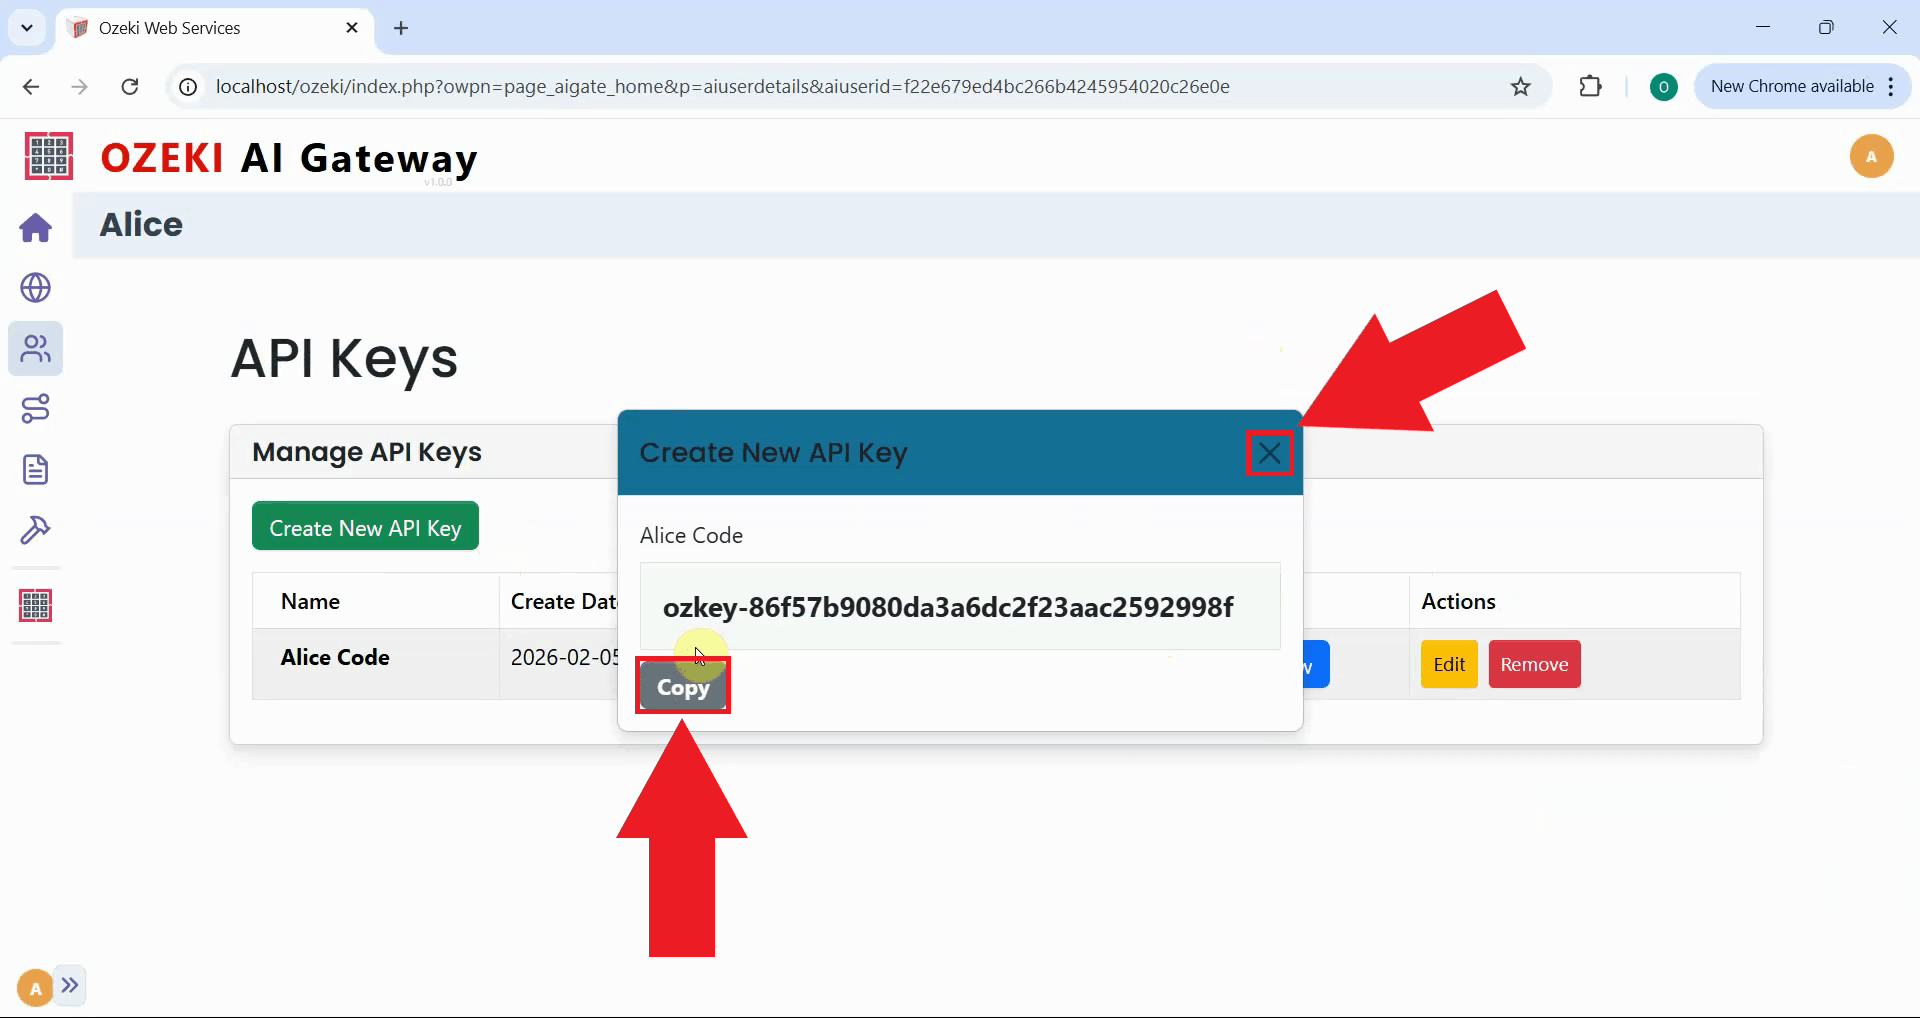
Task: Select the users panel icon in sidebar
Action: tap(35, 349)
